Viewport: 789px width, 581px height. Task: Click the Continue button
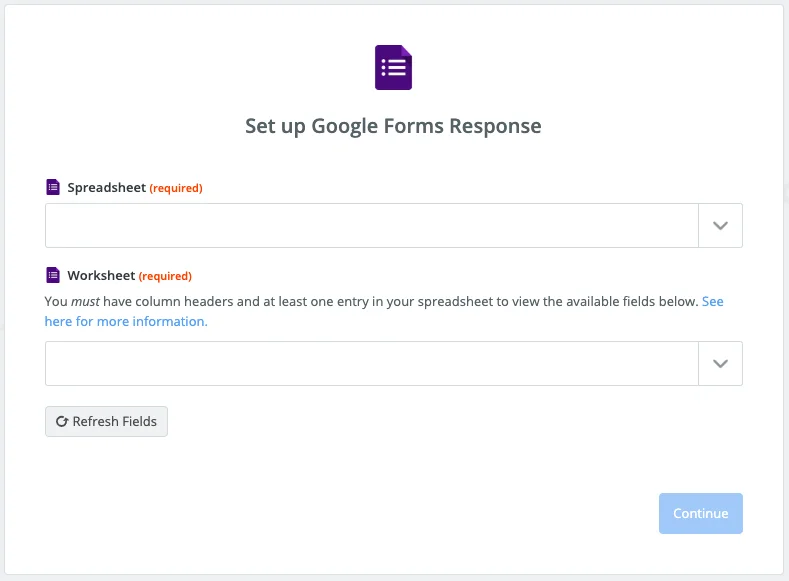(700, 513)
